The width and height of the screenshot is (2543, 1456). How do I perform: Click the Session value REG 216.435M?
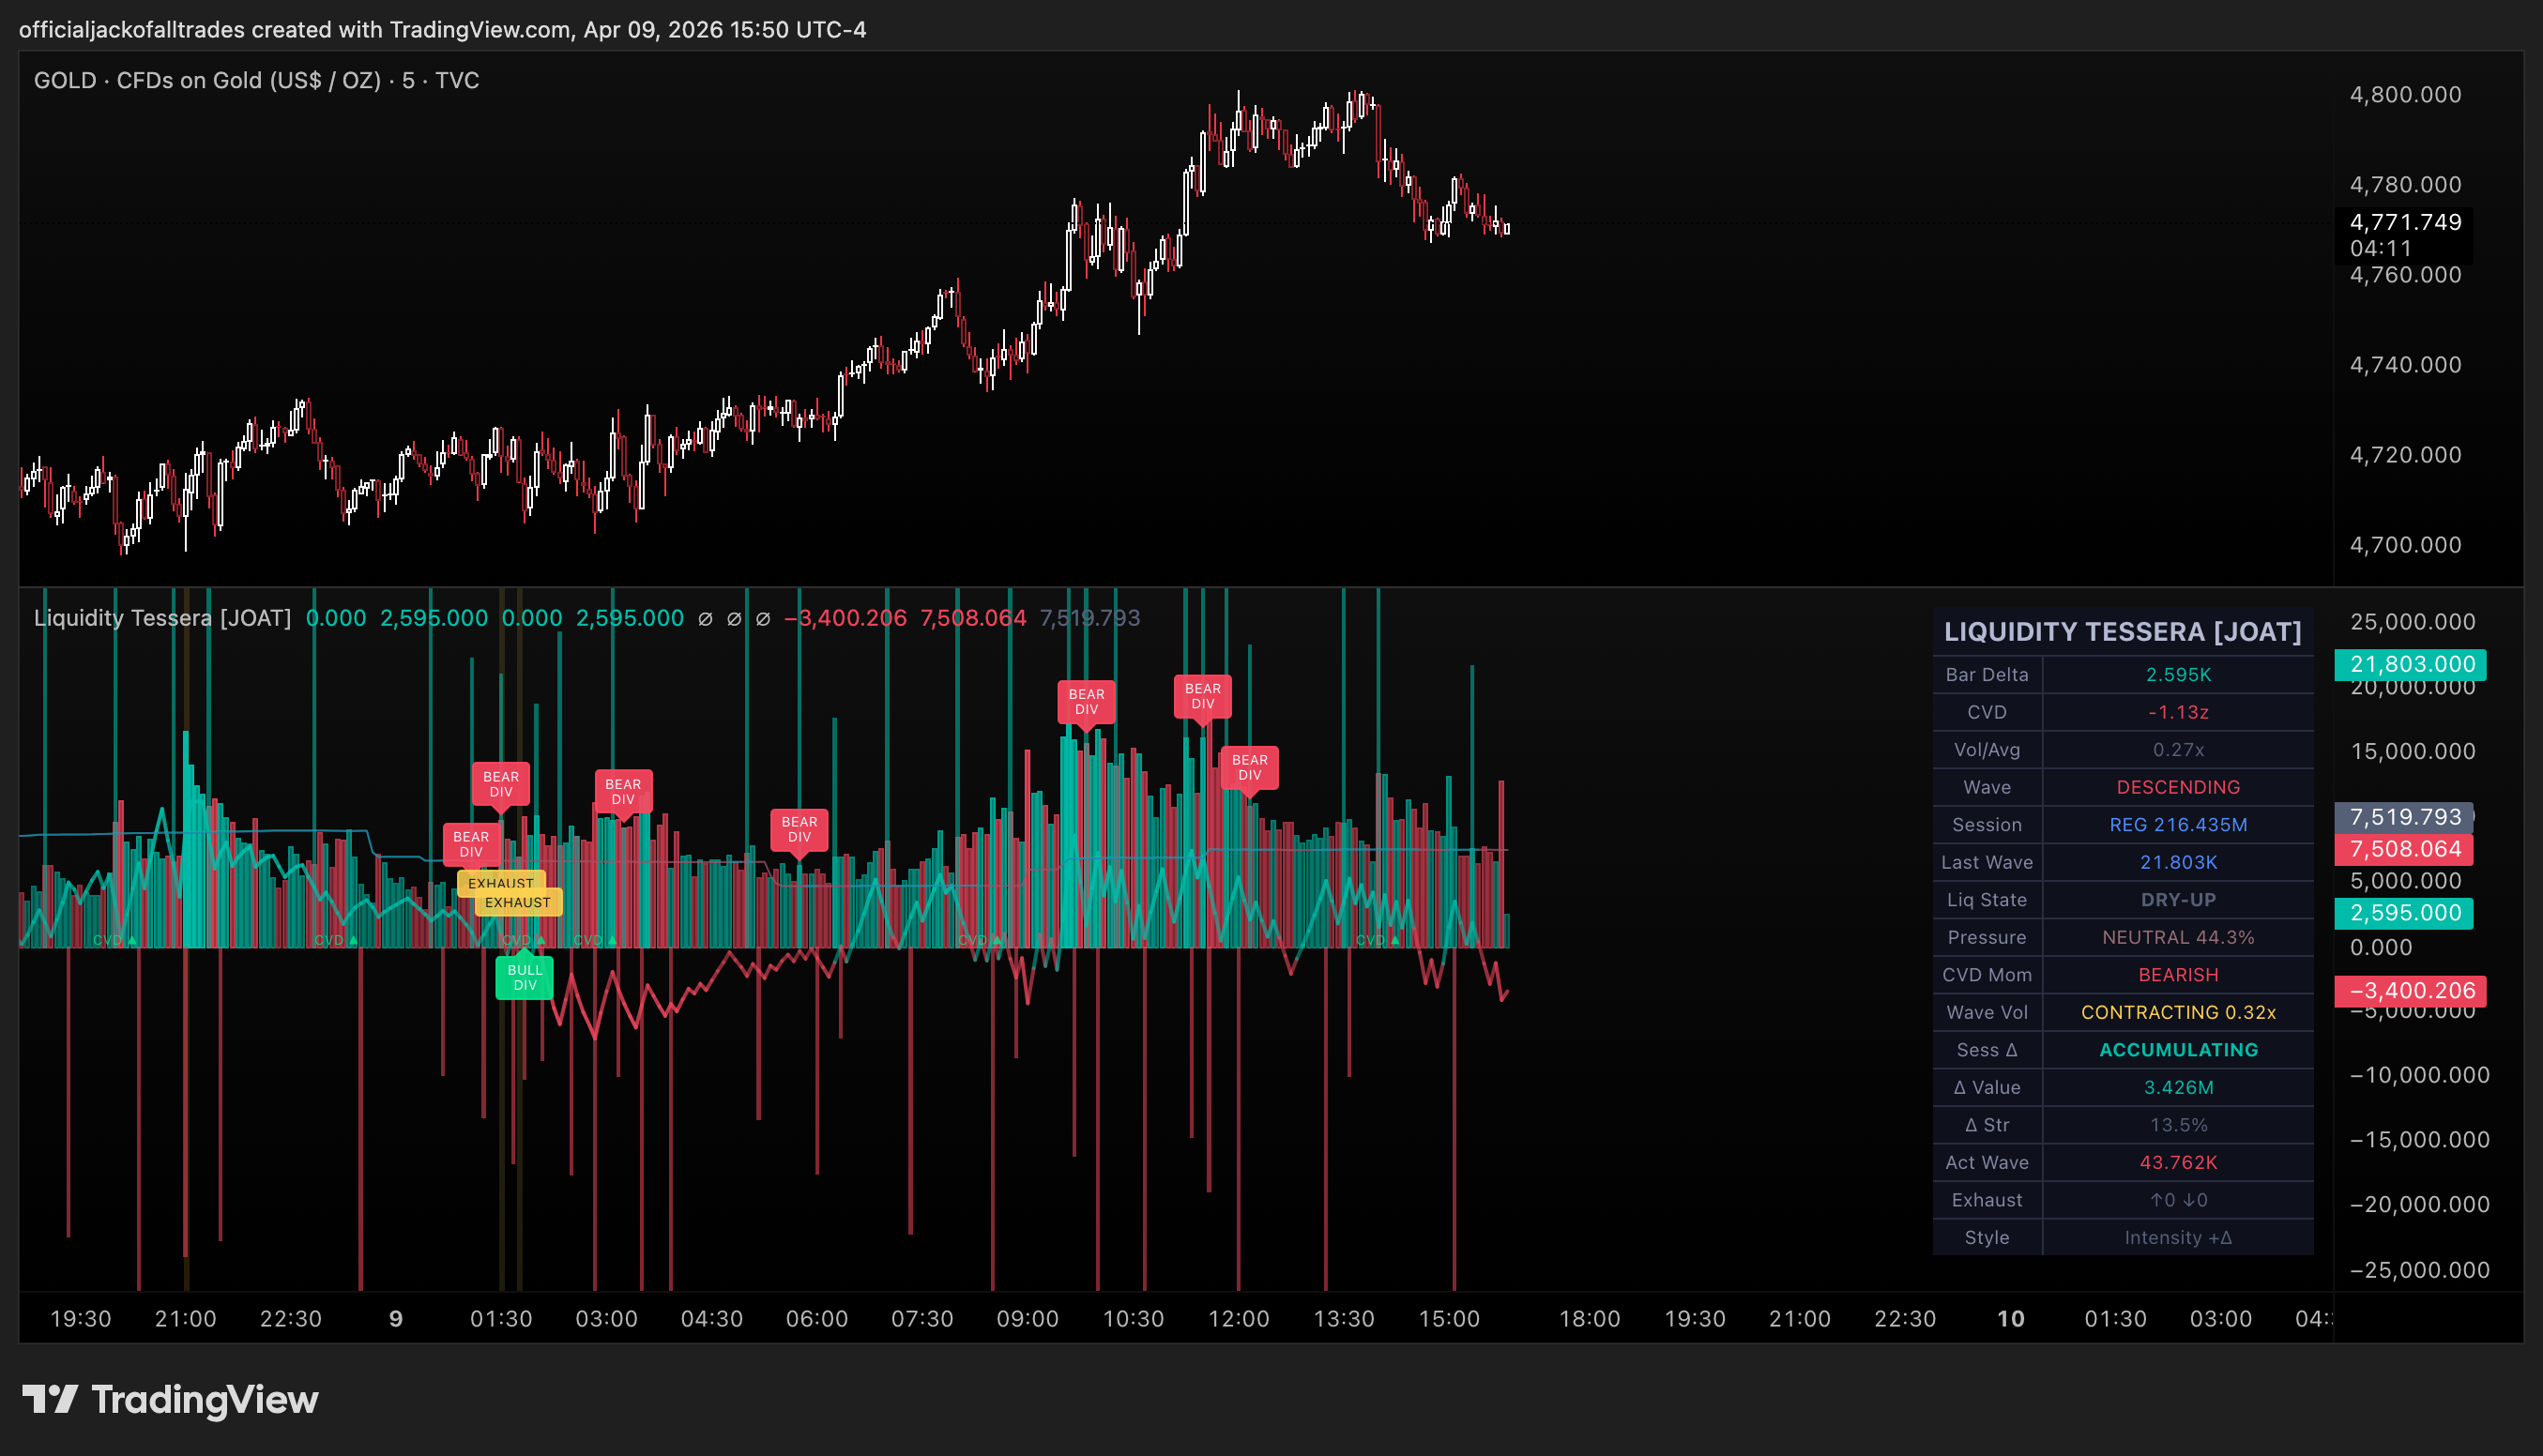pyautogui.click(x=2178, y=825)
